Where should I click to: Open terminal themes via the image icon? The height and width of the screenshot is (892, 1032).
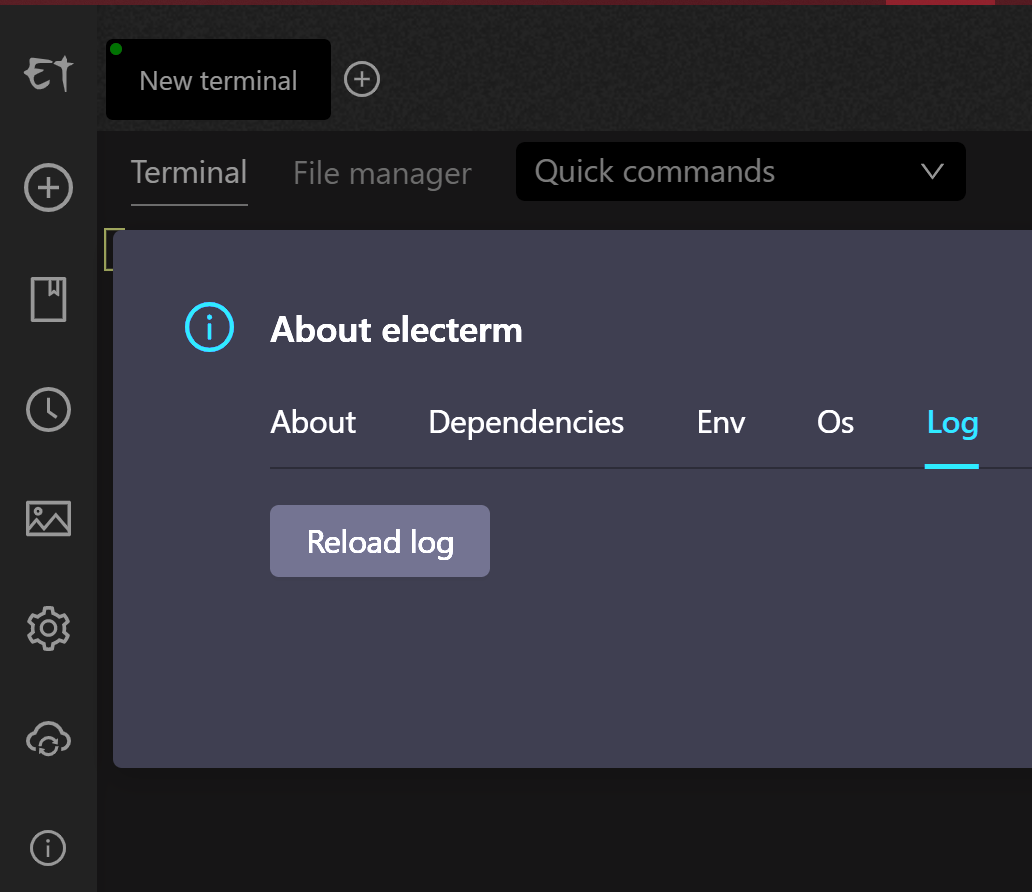(x=47, y=518)
